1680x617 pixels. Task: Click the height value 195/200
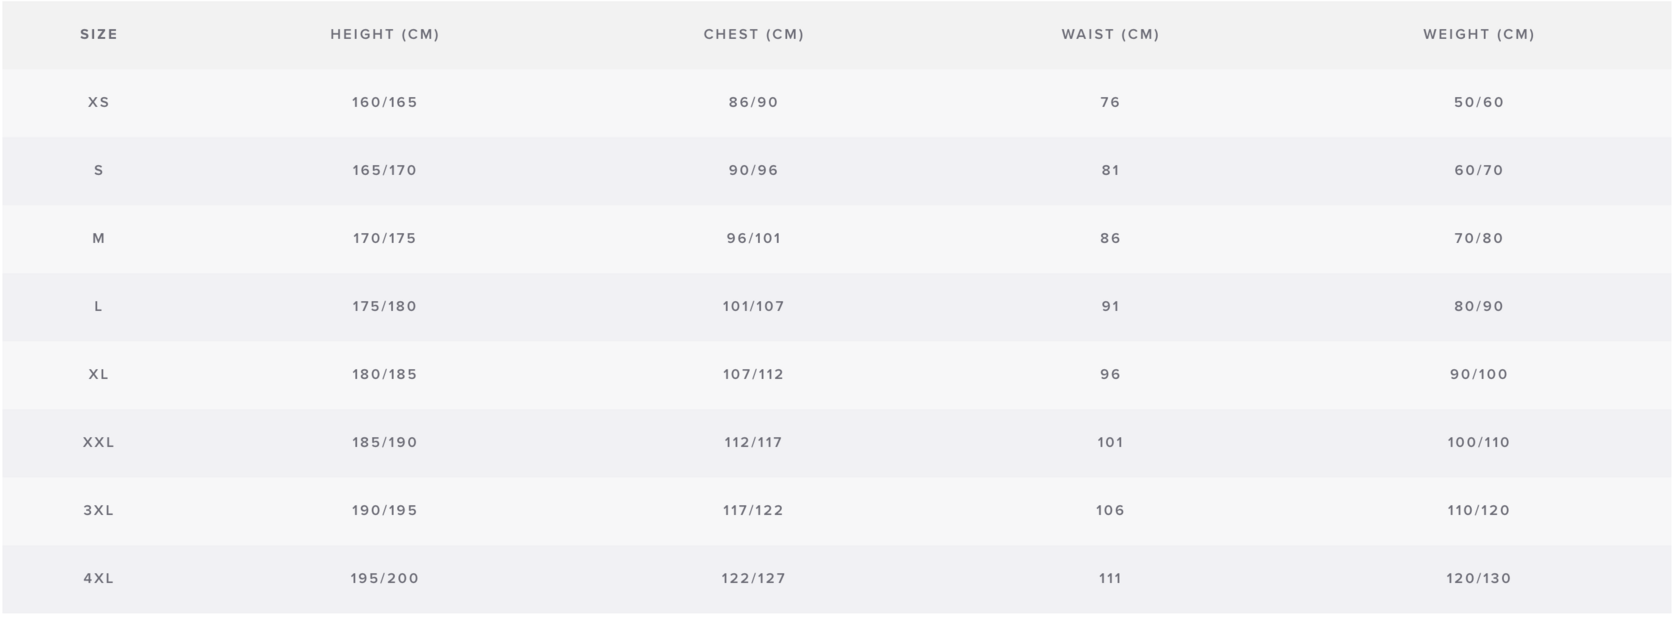(385, 578)
